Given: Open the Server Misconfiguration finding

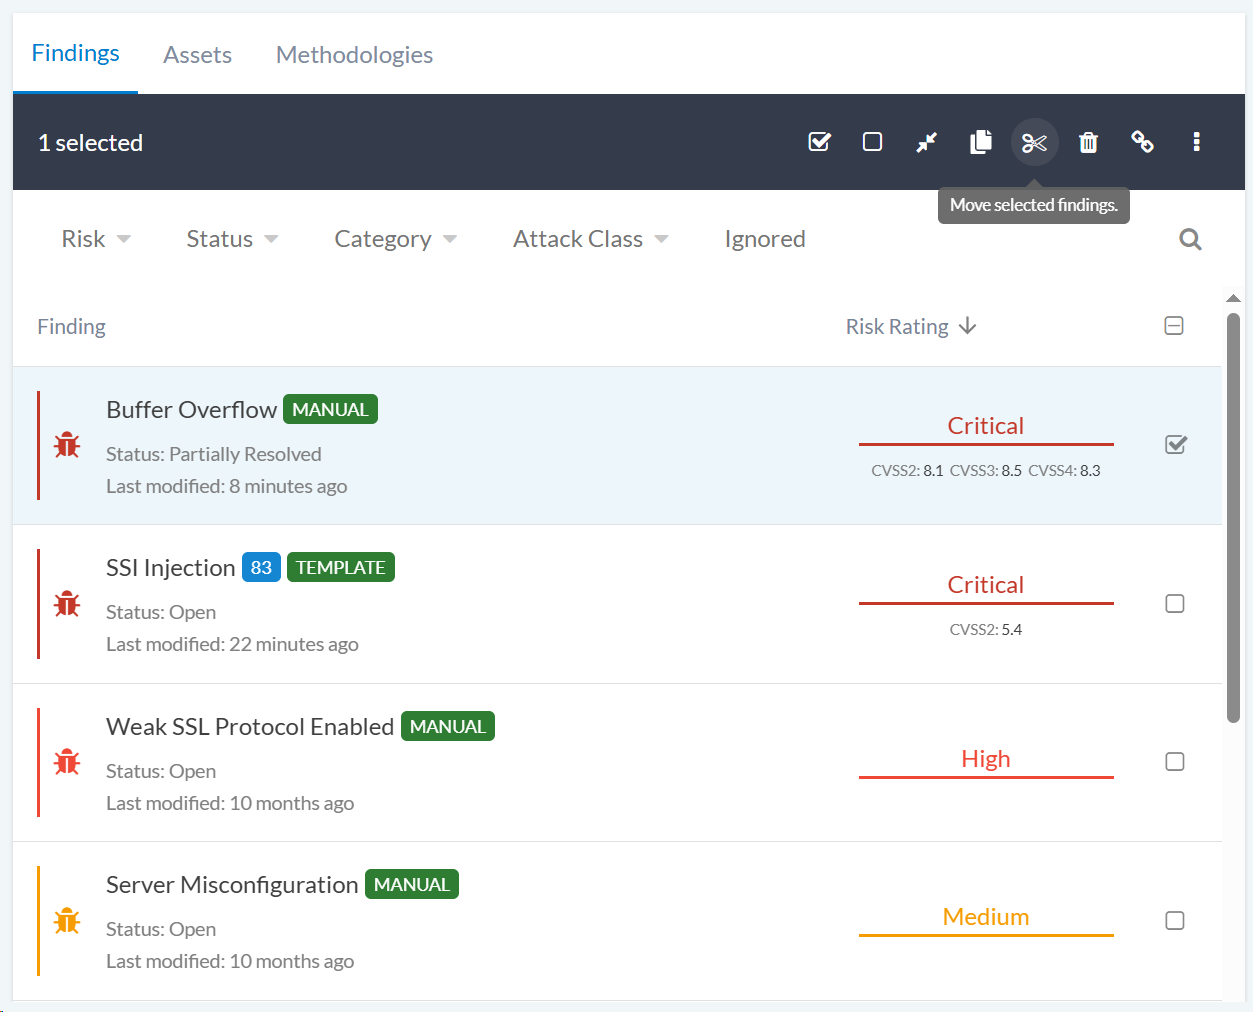Looking at the screenshot, I should click(x=232, y=885).
